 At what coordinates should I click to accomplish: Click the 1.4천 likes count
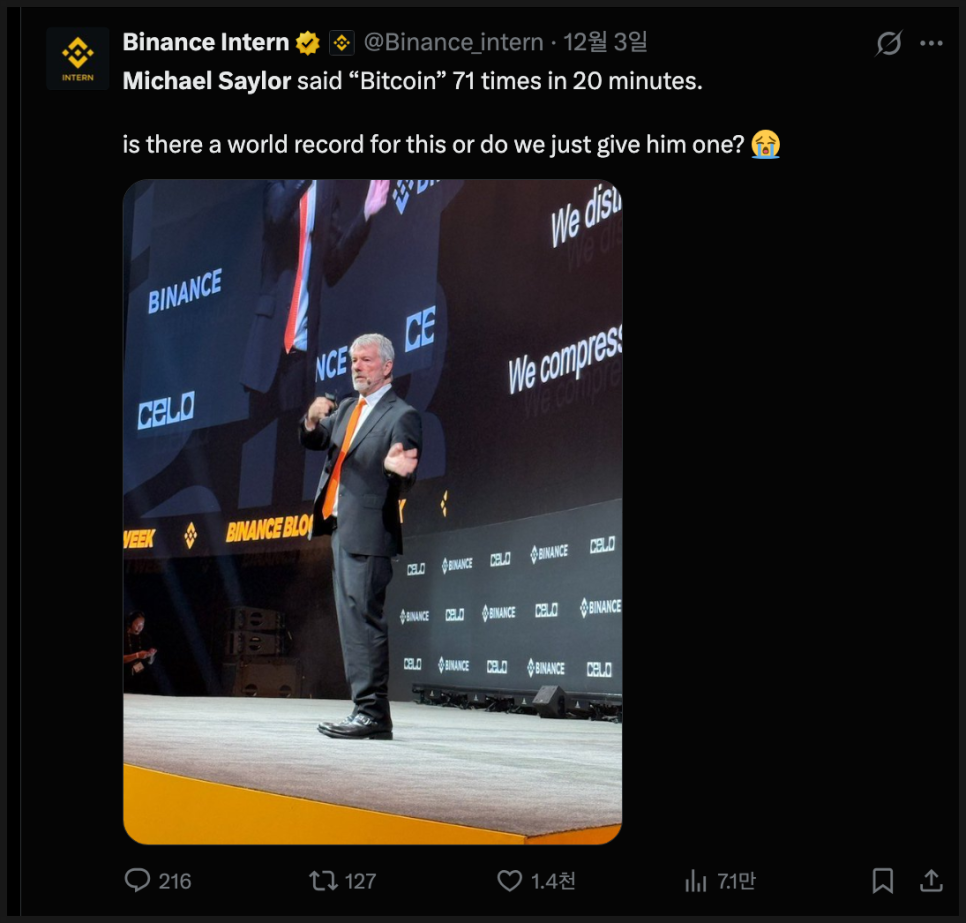pos(553,881)
